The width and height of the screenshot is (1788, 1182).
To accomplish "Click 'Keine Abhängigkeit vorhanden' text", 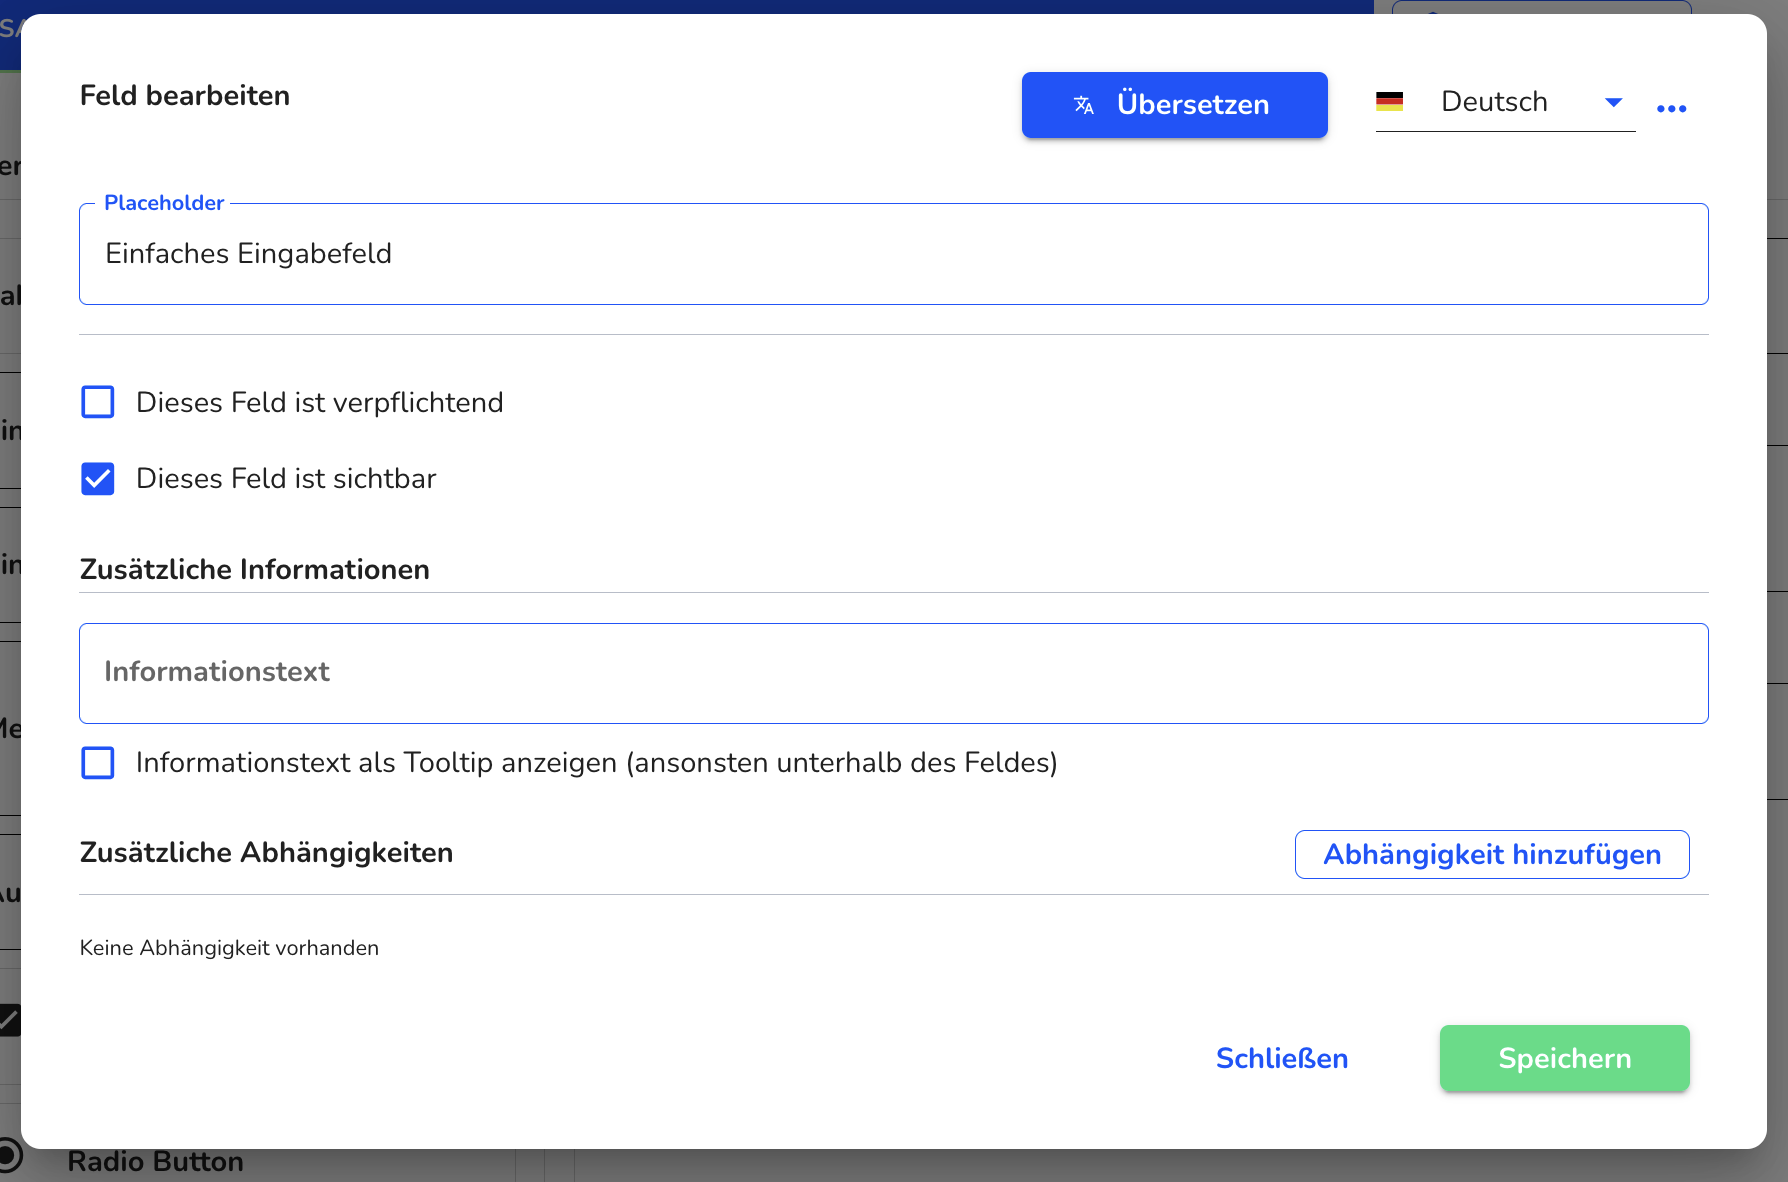I will [x=229, y=948].
